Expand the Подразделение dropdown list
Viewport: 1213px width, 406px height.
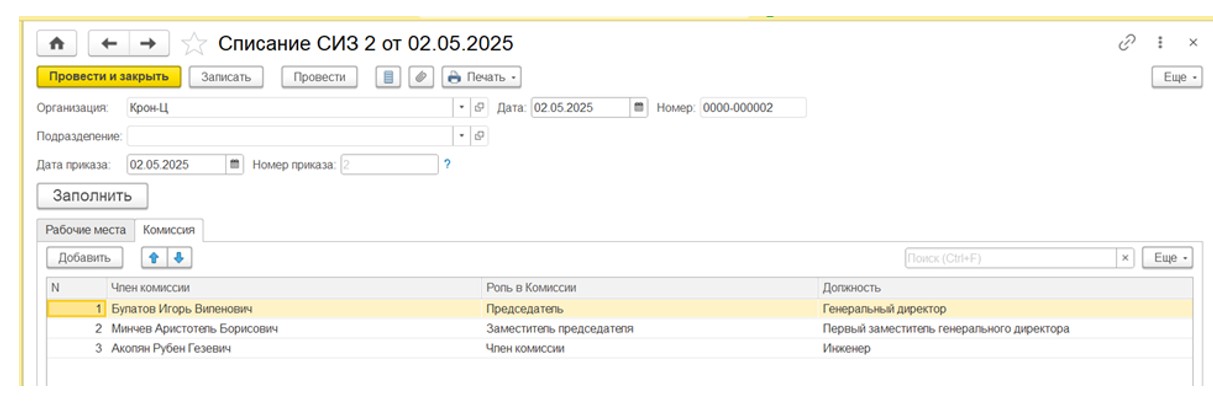(x=462, y=136)
